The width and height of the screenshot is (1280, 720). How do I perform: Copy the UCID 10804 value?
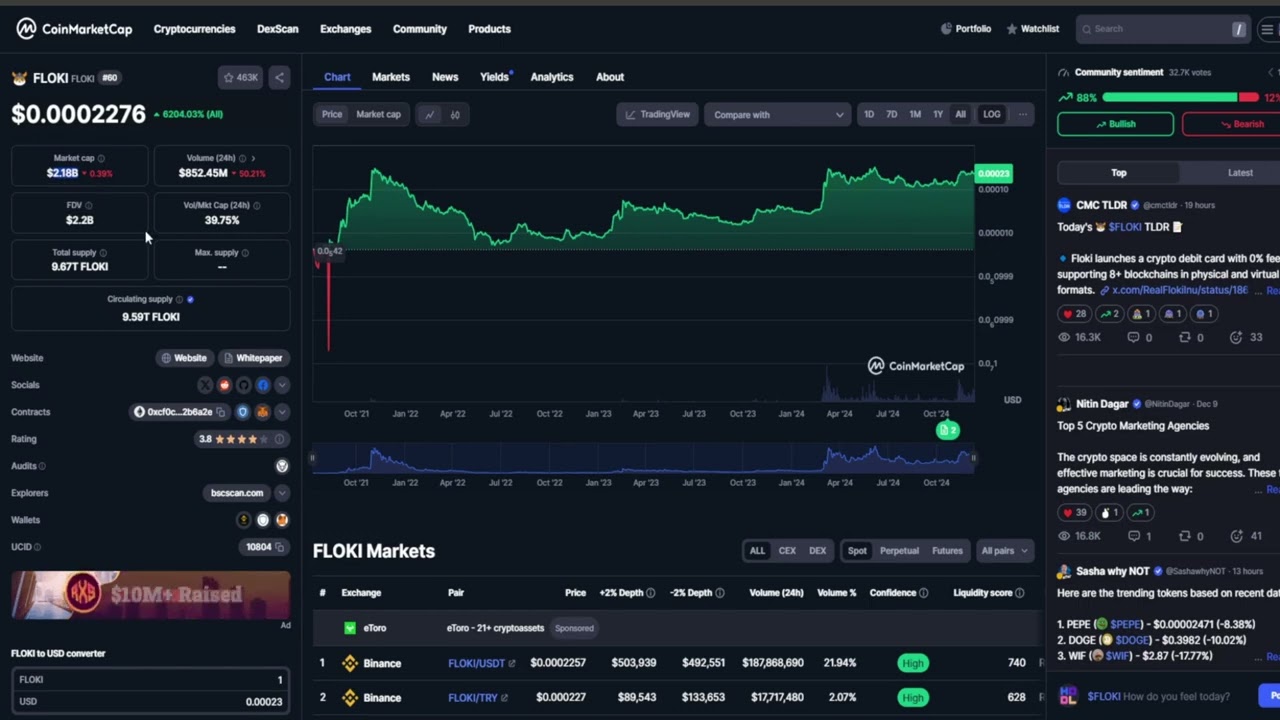click(x=280, y=547)
